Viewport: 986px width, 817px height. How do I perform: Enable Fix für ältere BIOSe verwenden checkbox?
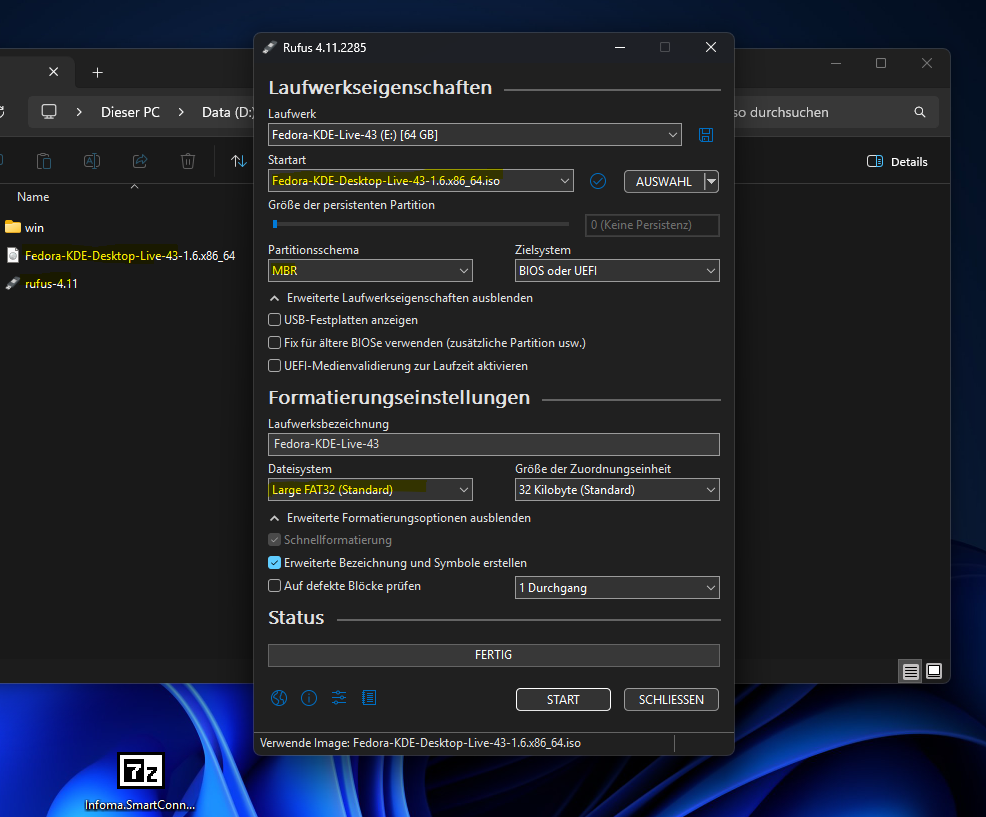275,343
